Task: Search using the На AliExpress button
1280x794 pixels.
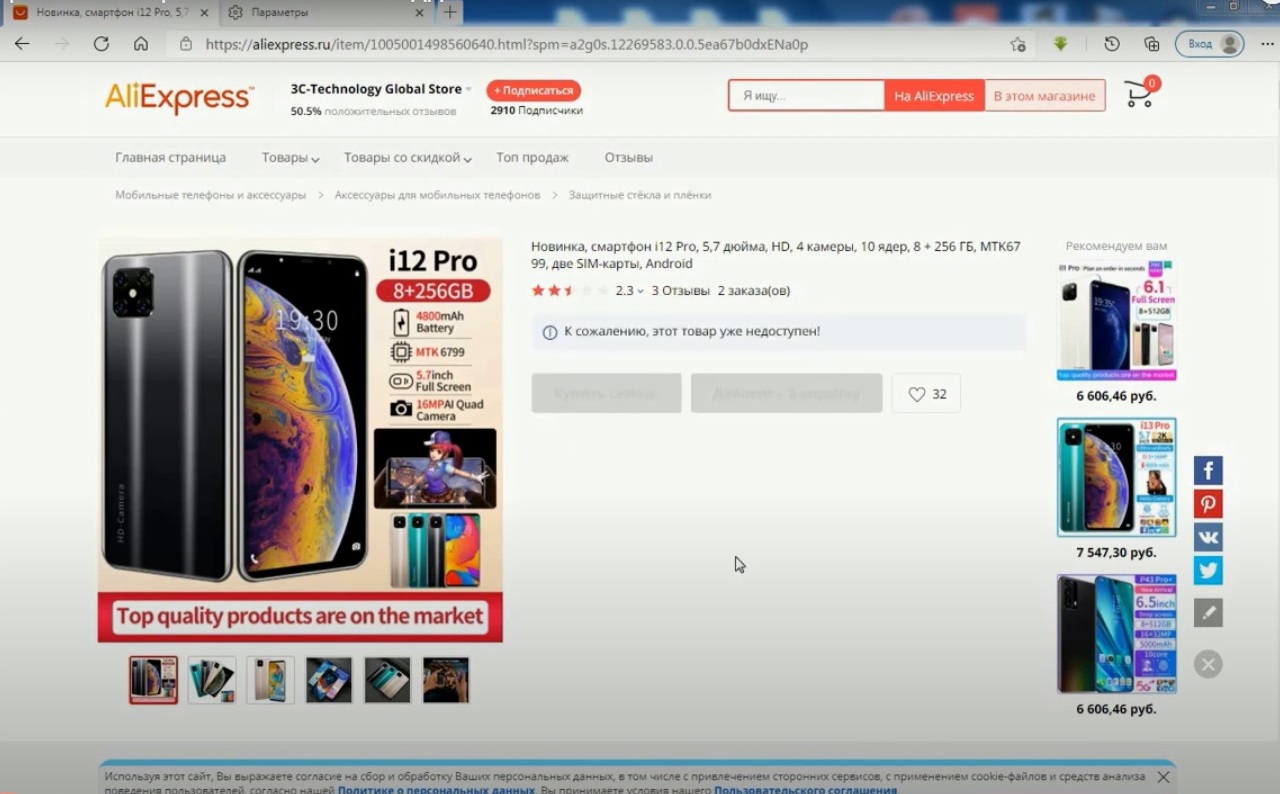Action: (x=934, y=96)
